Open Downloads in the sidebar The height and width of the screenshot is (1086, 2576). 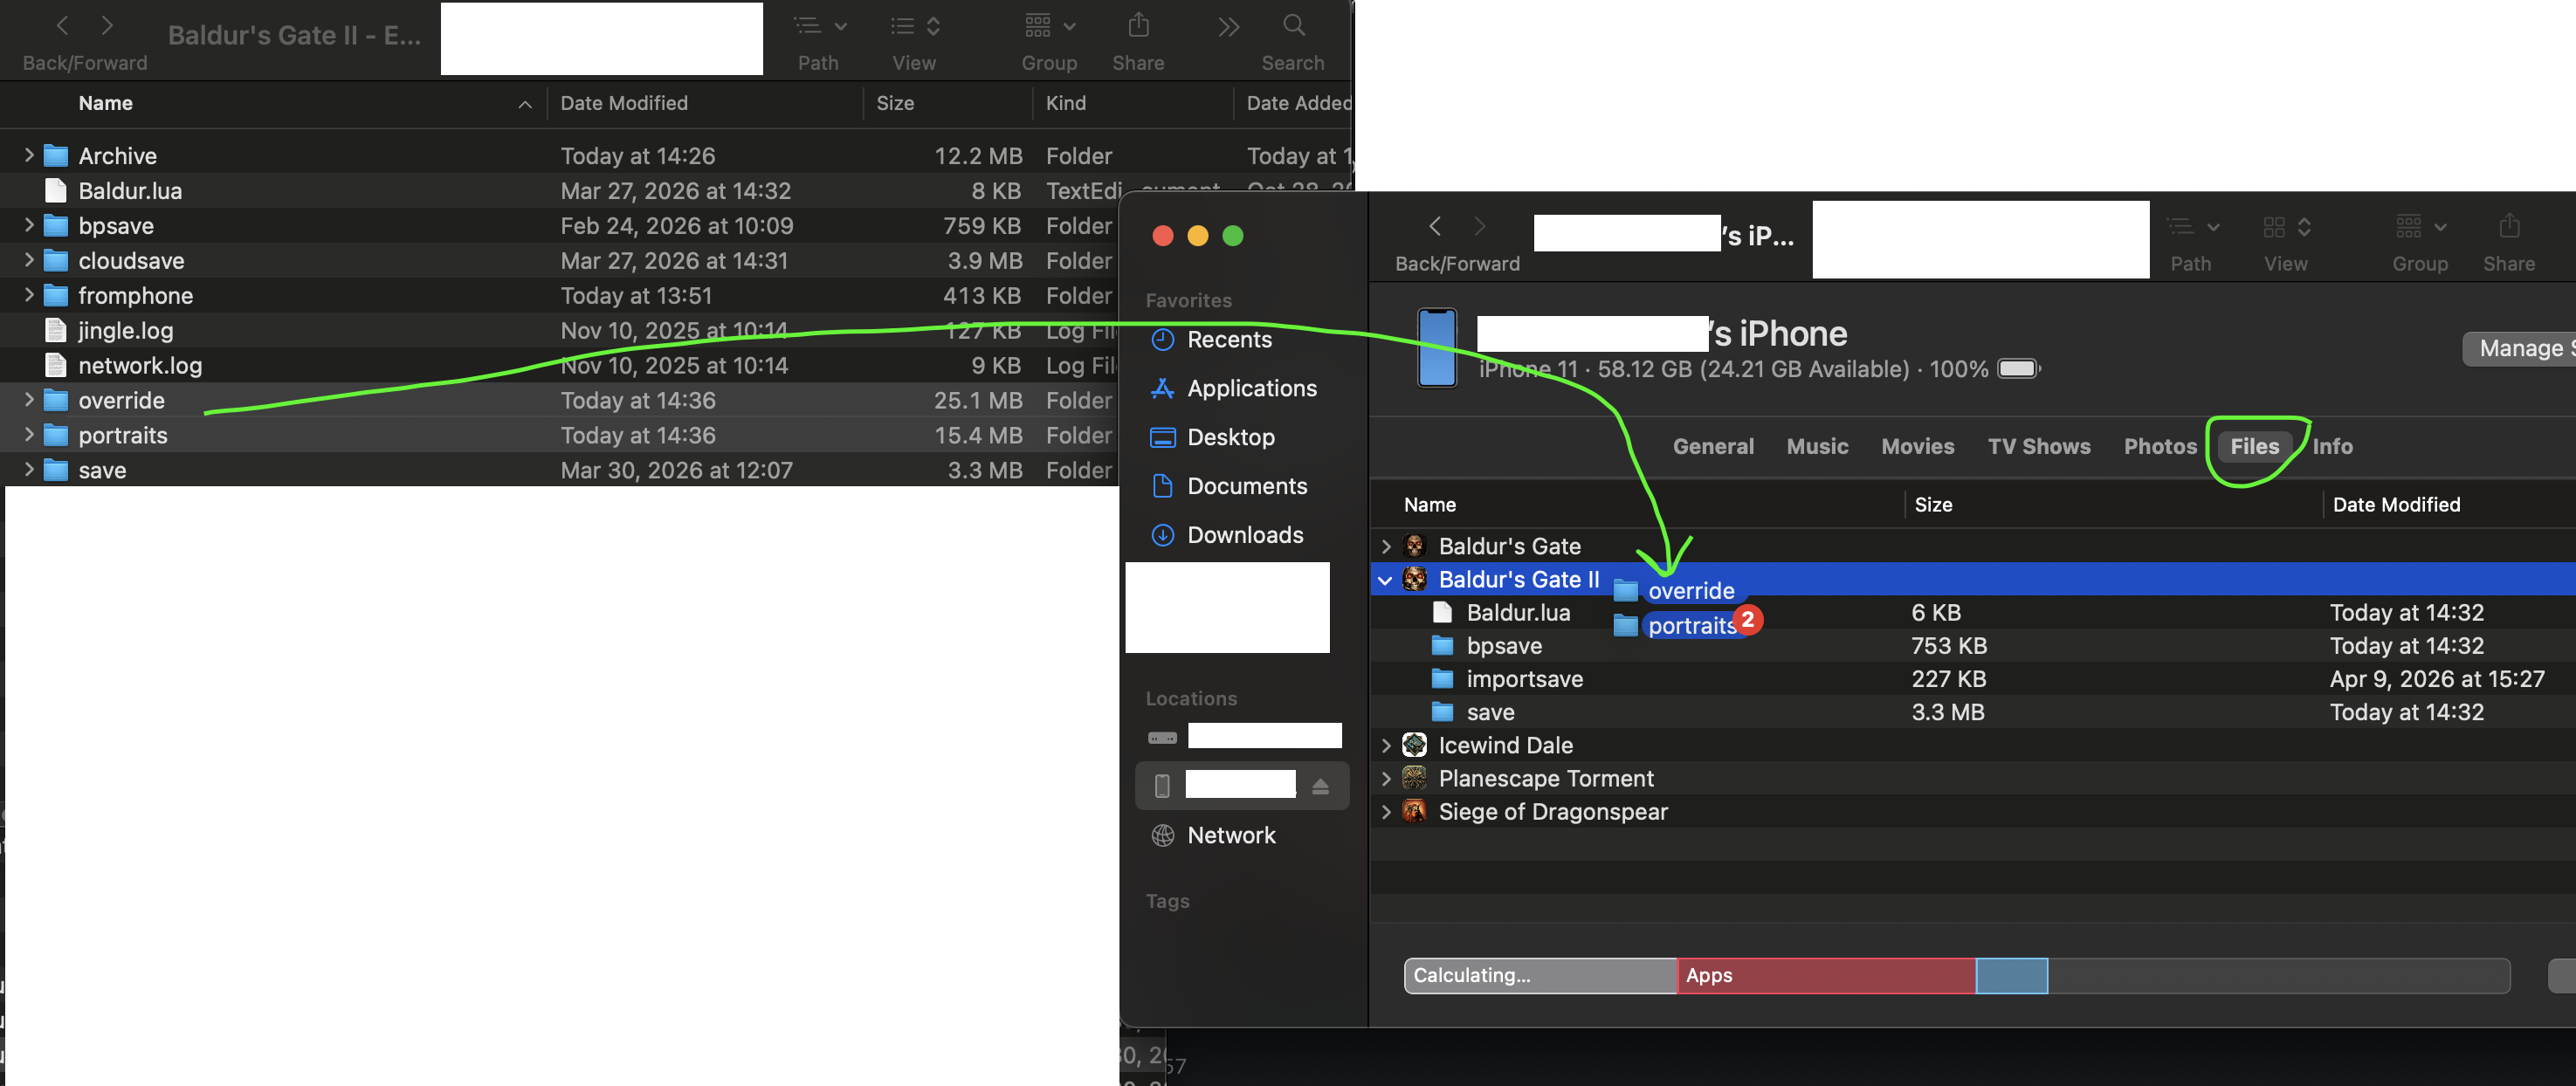(x=1244, y=536)
